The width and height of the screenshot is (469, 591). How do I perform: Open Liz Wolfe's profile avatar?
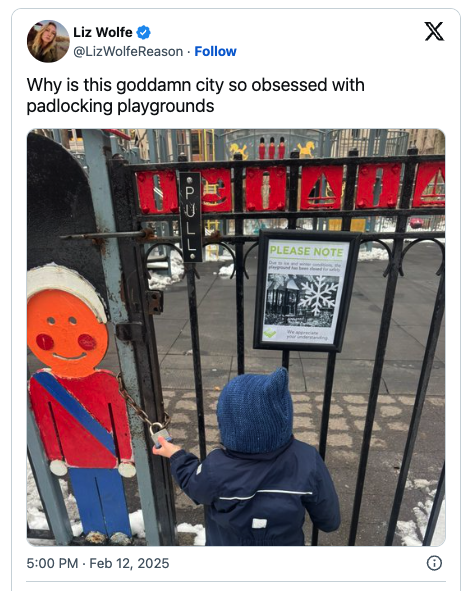click(48, 41)
